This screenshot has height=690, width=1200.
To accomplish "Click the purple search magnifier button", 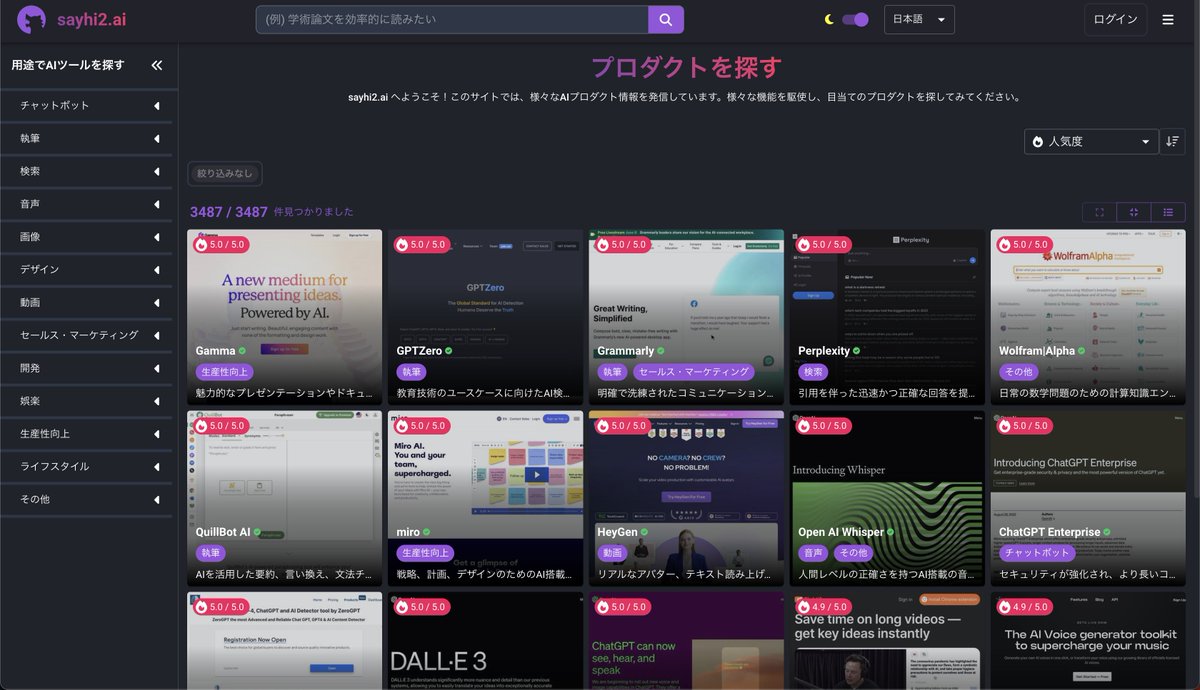I will (666, 20).
